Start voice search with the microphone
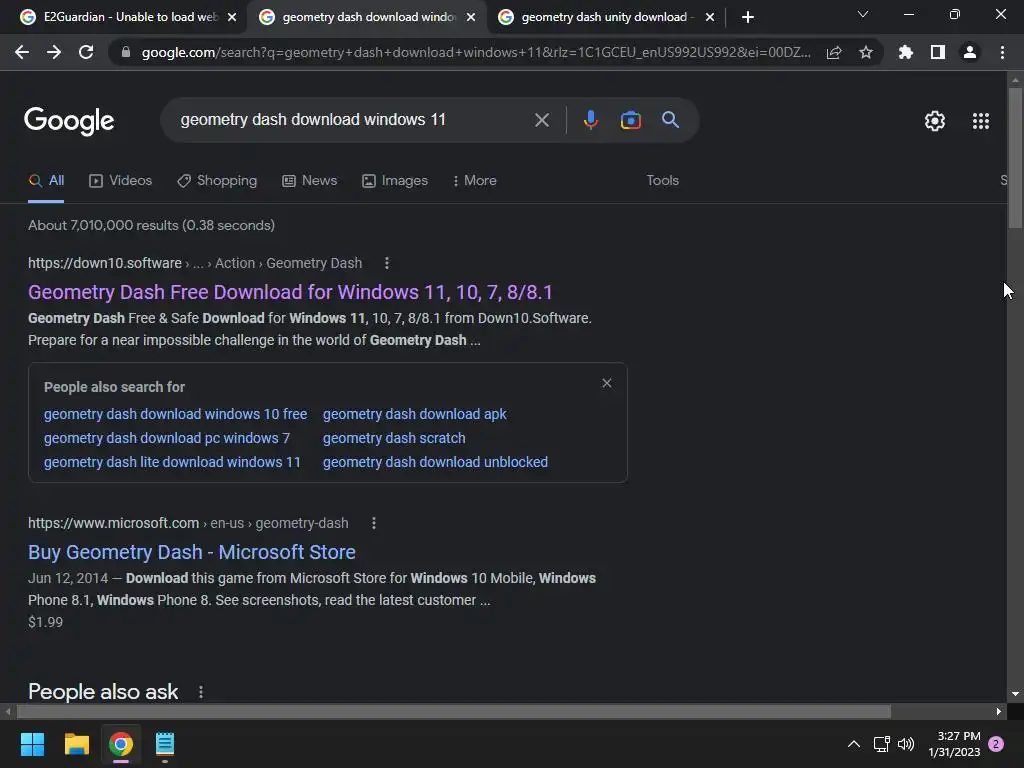 click(590, 120)
